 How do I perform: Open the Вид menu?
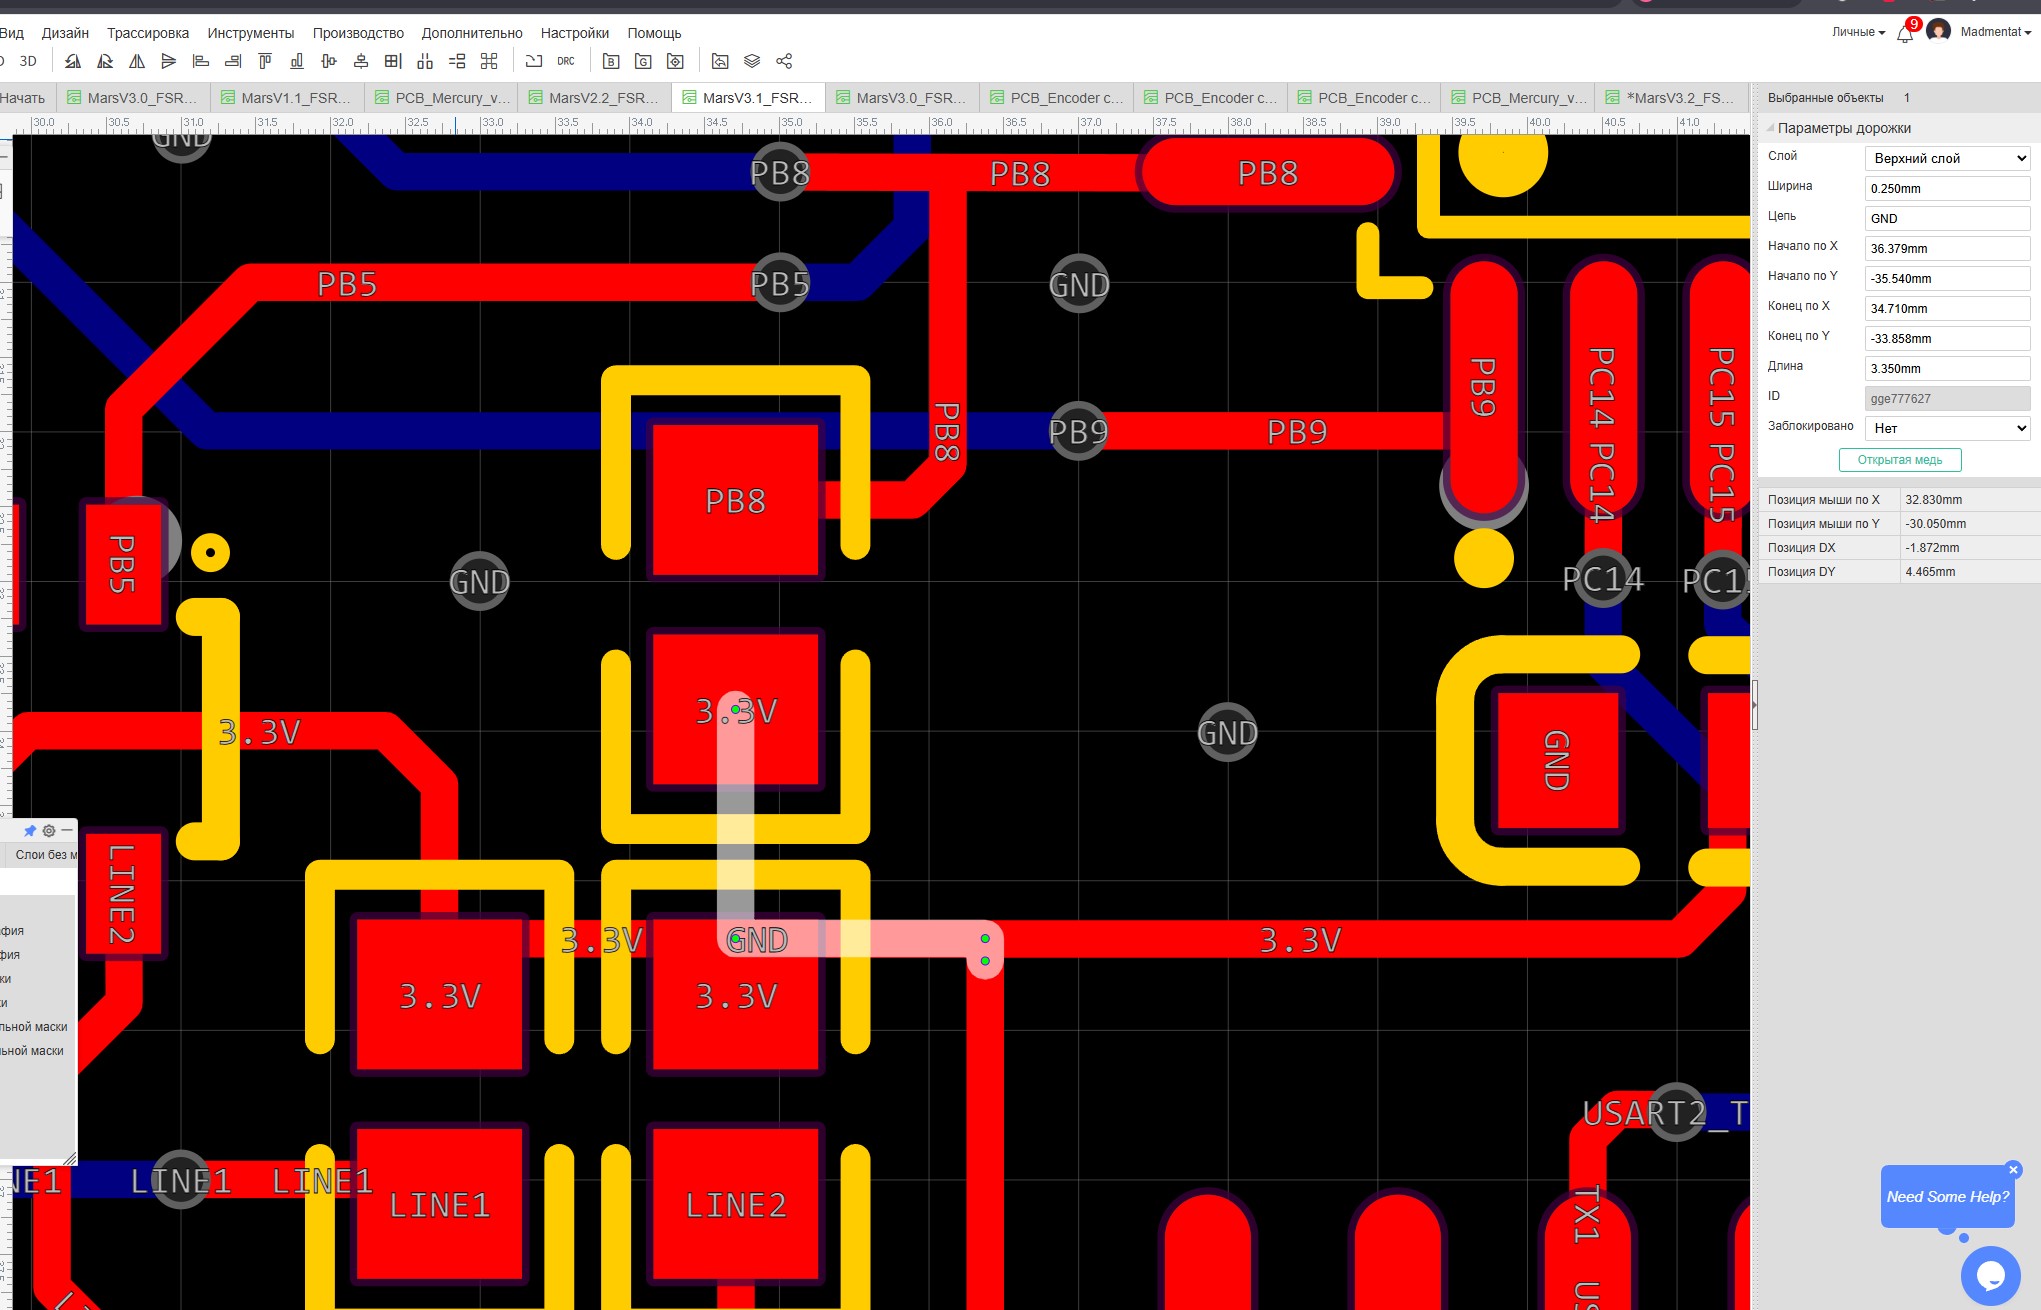[x=11, y=33]
